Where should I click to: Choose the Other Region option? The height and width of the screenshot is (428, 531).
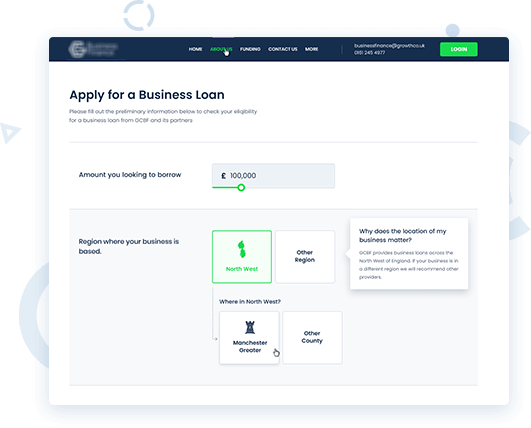tap(305, 257)
